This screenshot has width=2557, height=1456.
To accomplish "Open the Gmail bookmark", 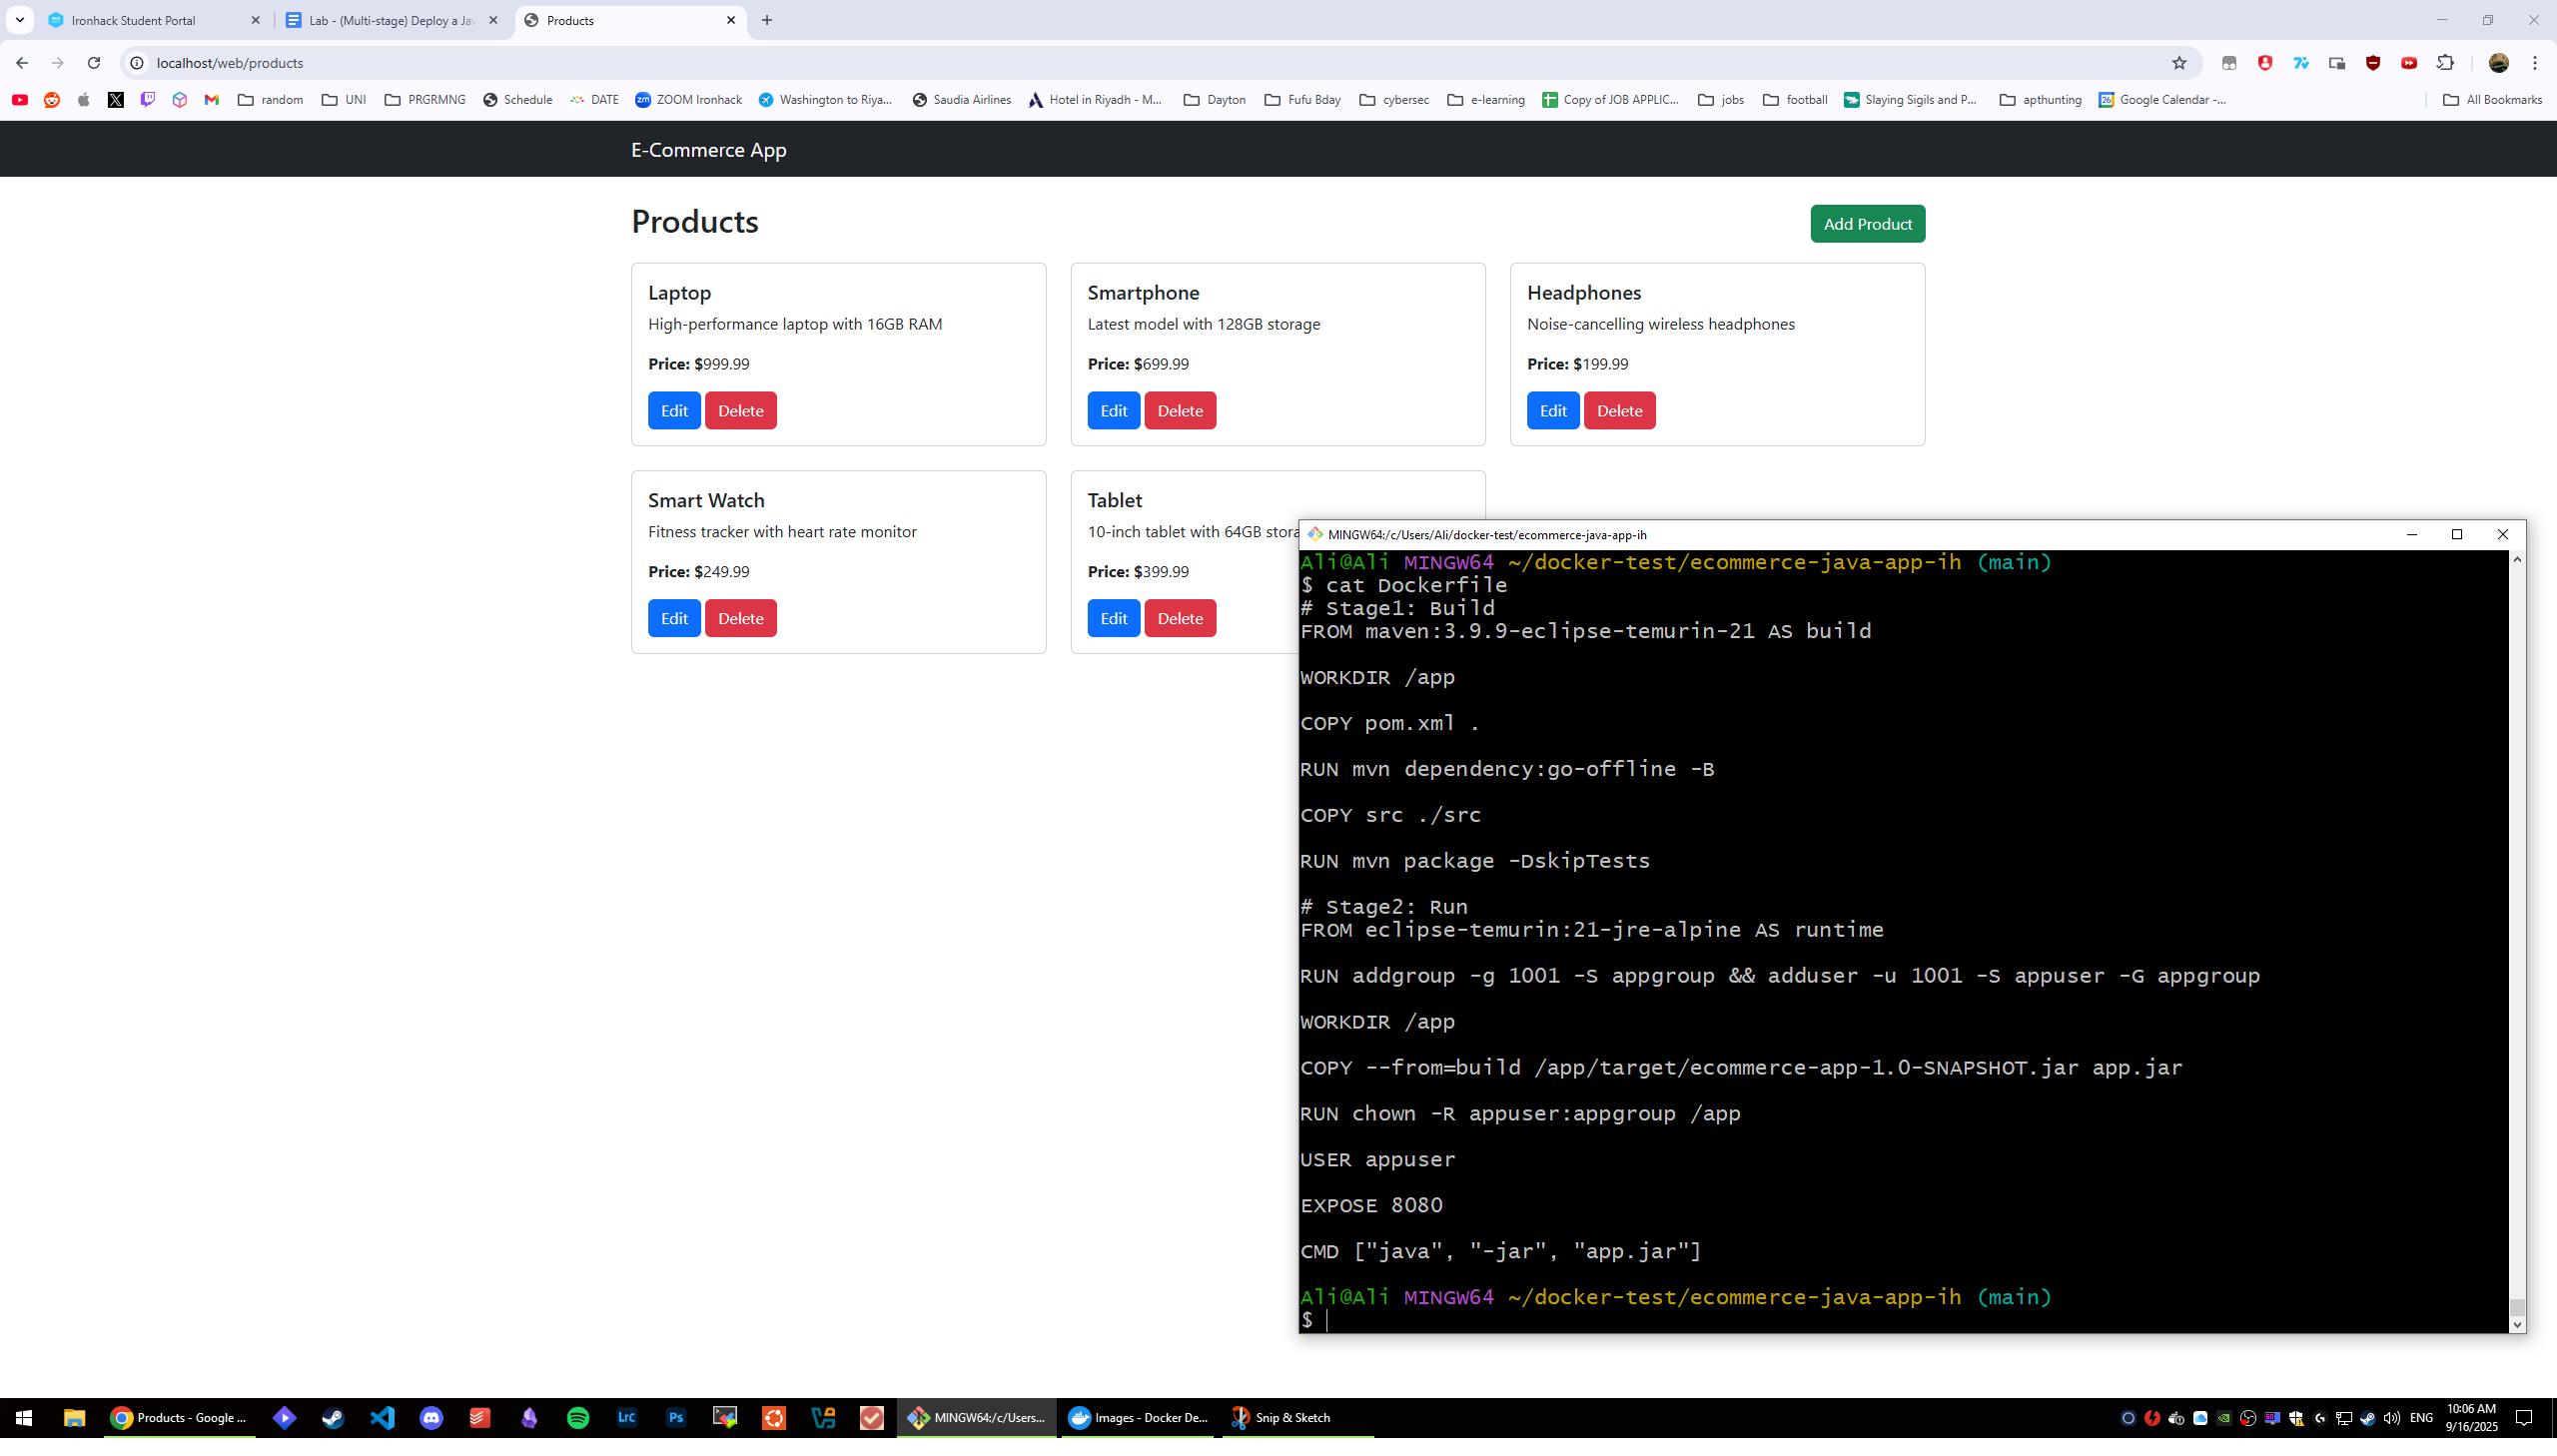I will click(x=211, y=99).
